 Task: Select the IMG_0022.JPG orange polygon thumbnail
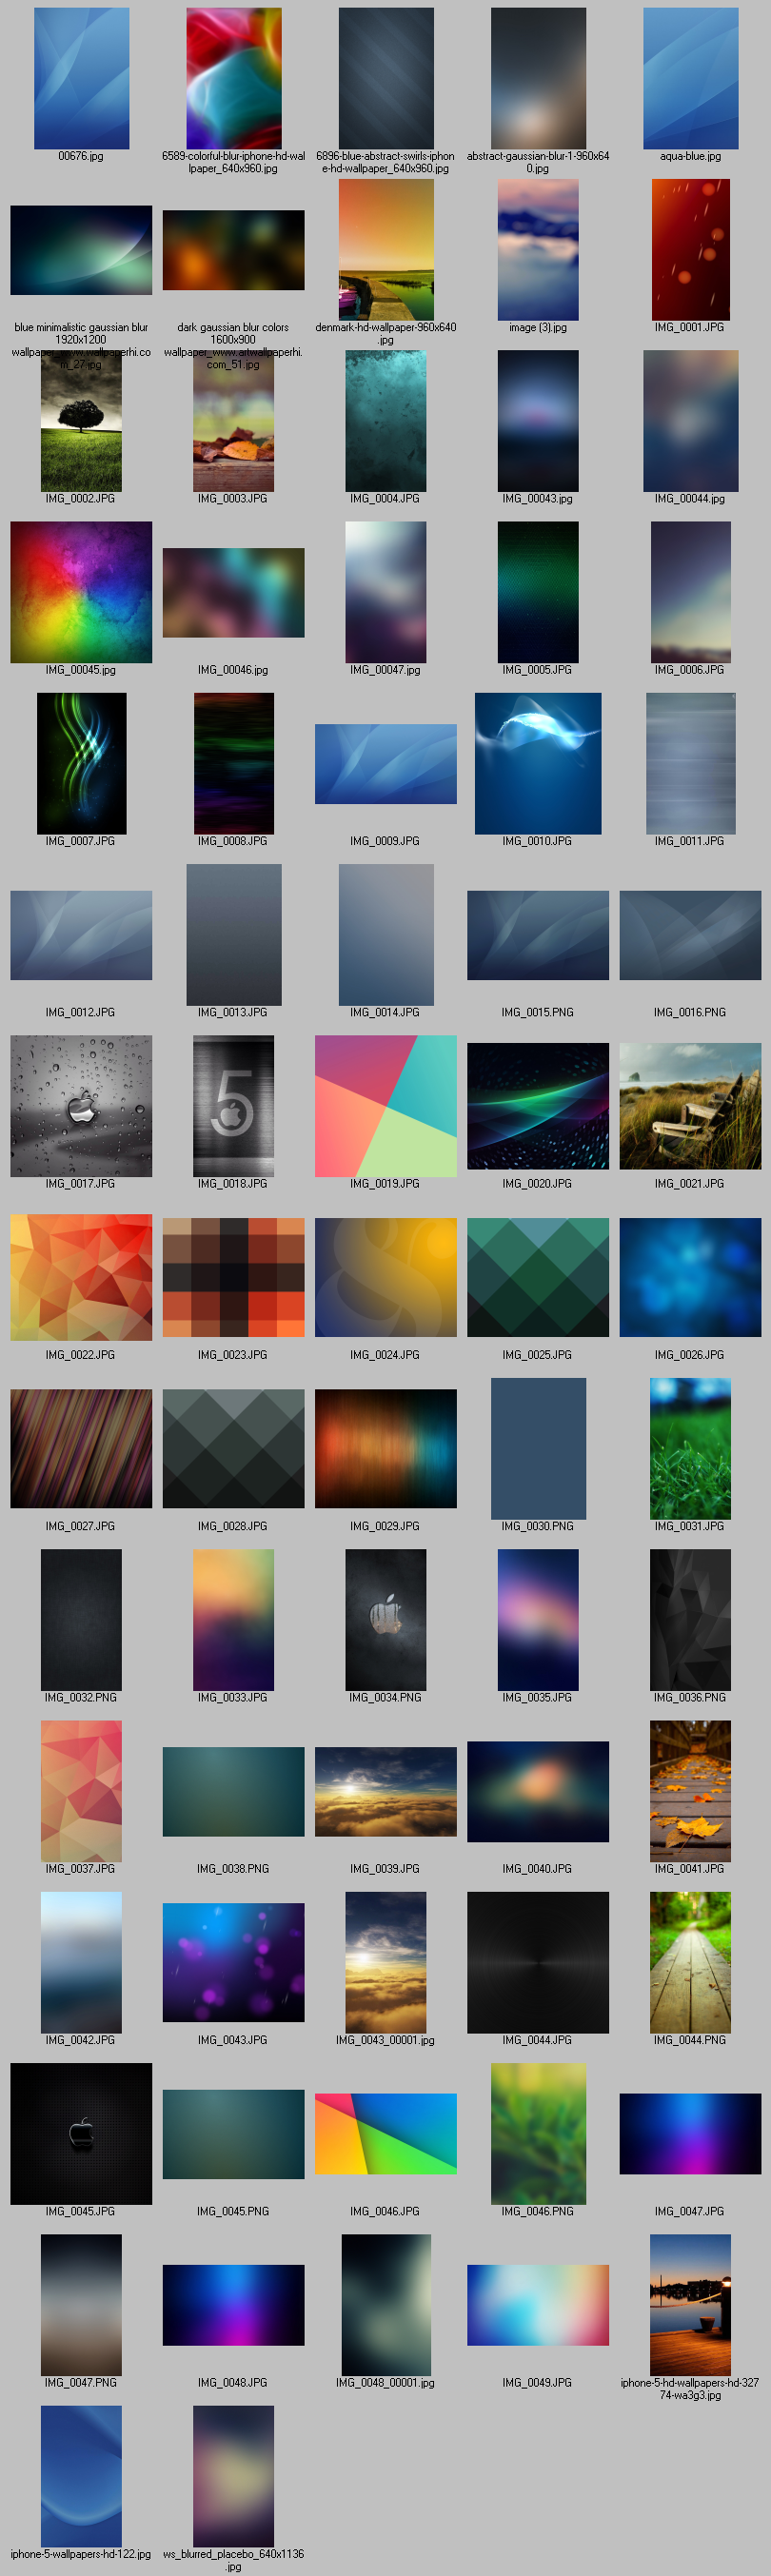tap(81, 1277)
